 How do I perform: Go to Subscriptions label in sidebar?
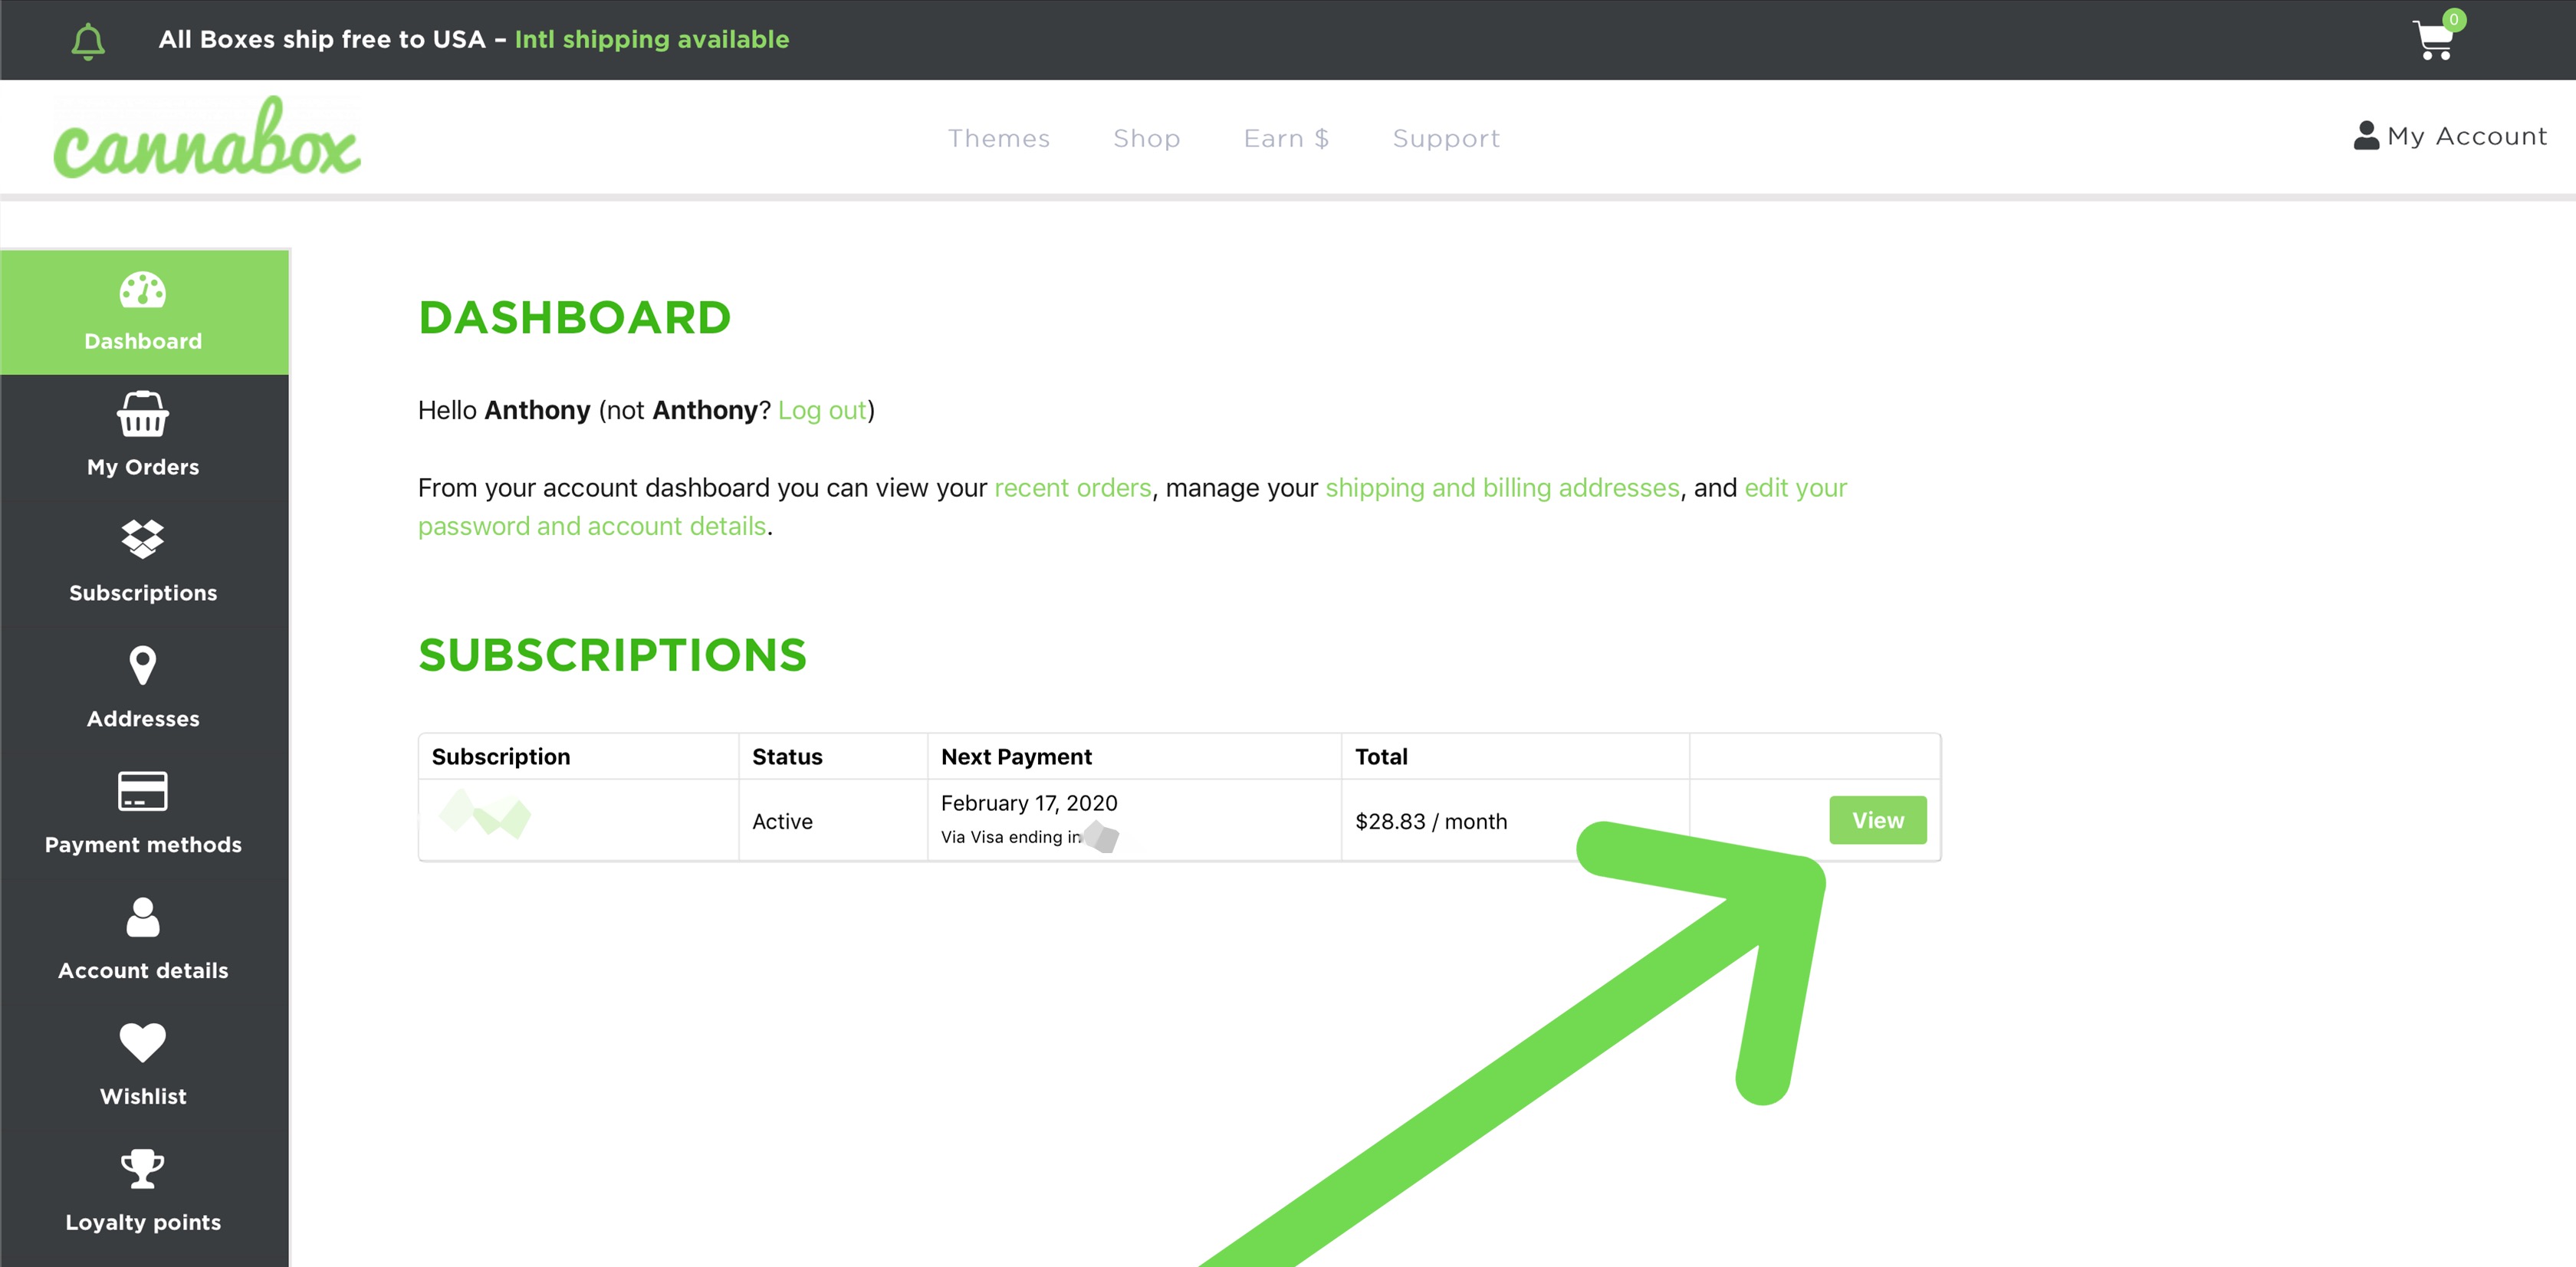coord(143,593)
